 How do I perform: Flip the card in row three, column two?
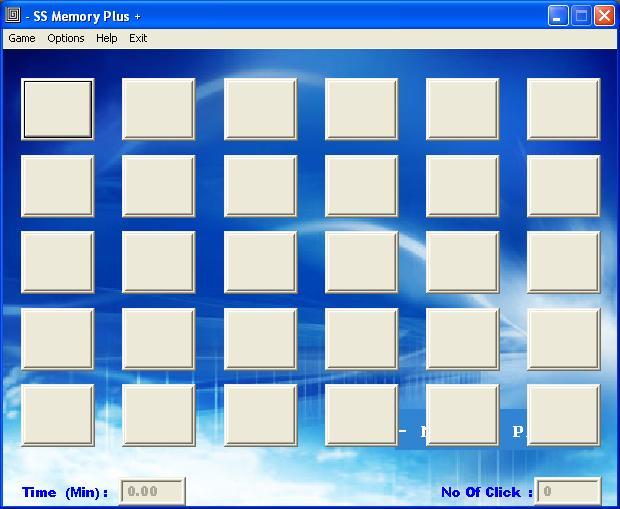[x=159, y=262]
